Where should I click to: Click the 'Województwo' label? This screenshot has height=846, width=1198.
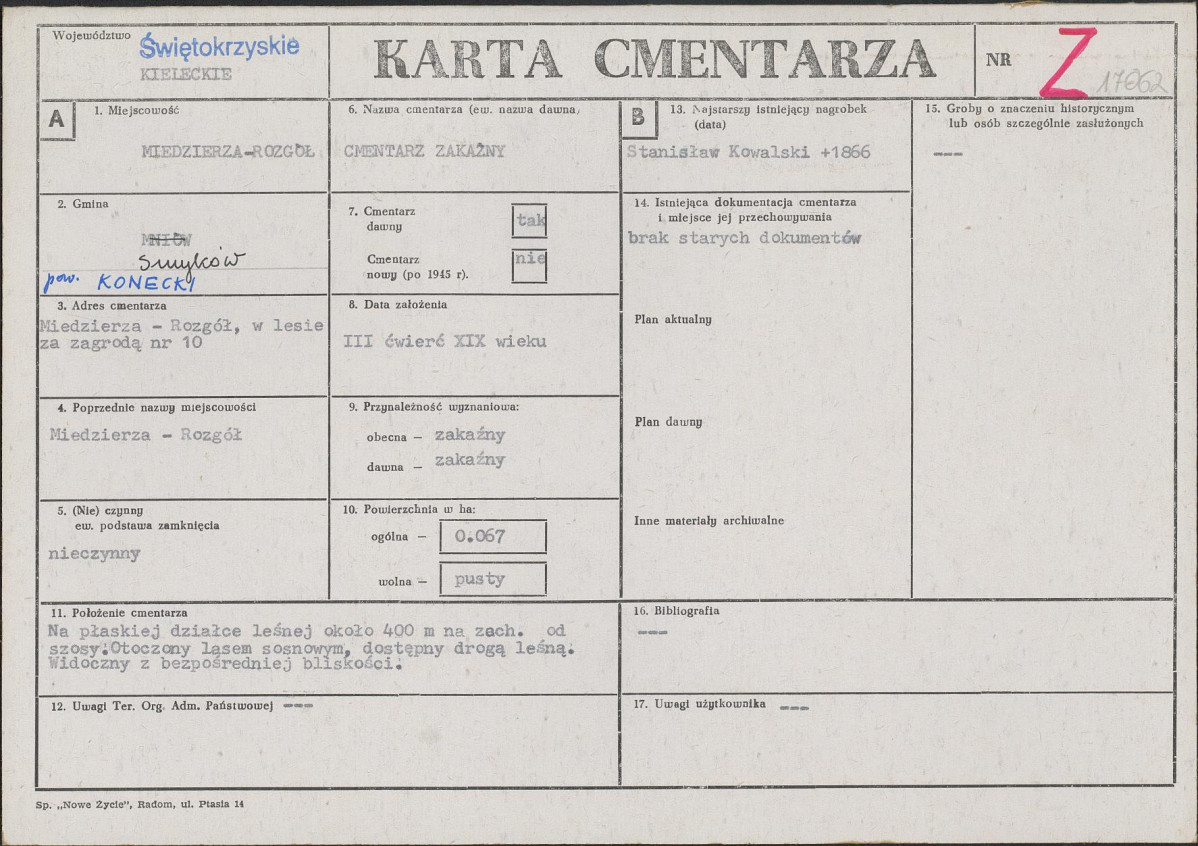pyautogui.click(x=92, y=36)
